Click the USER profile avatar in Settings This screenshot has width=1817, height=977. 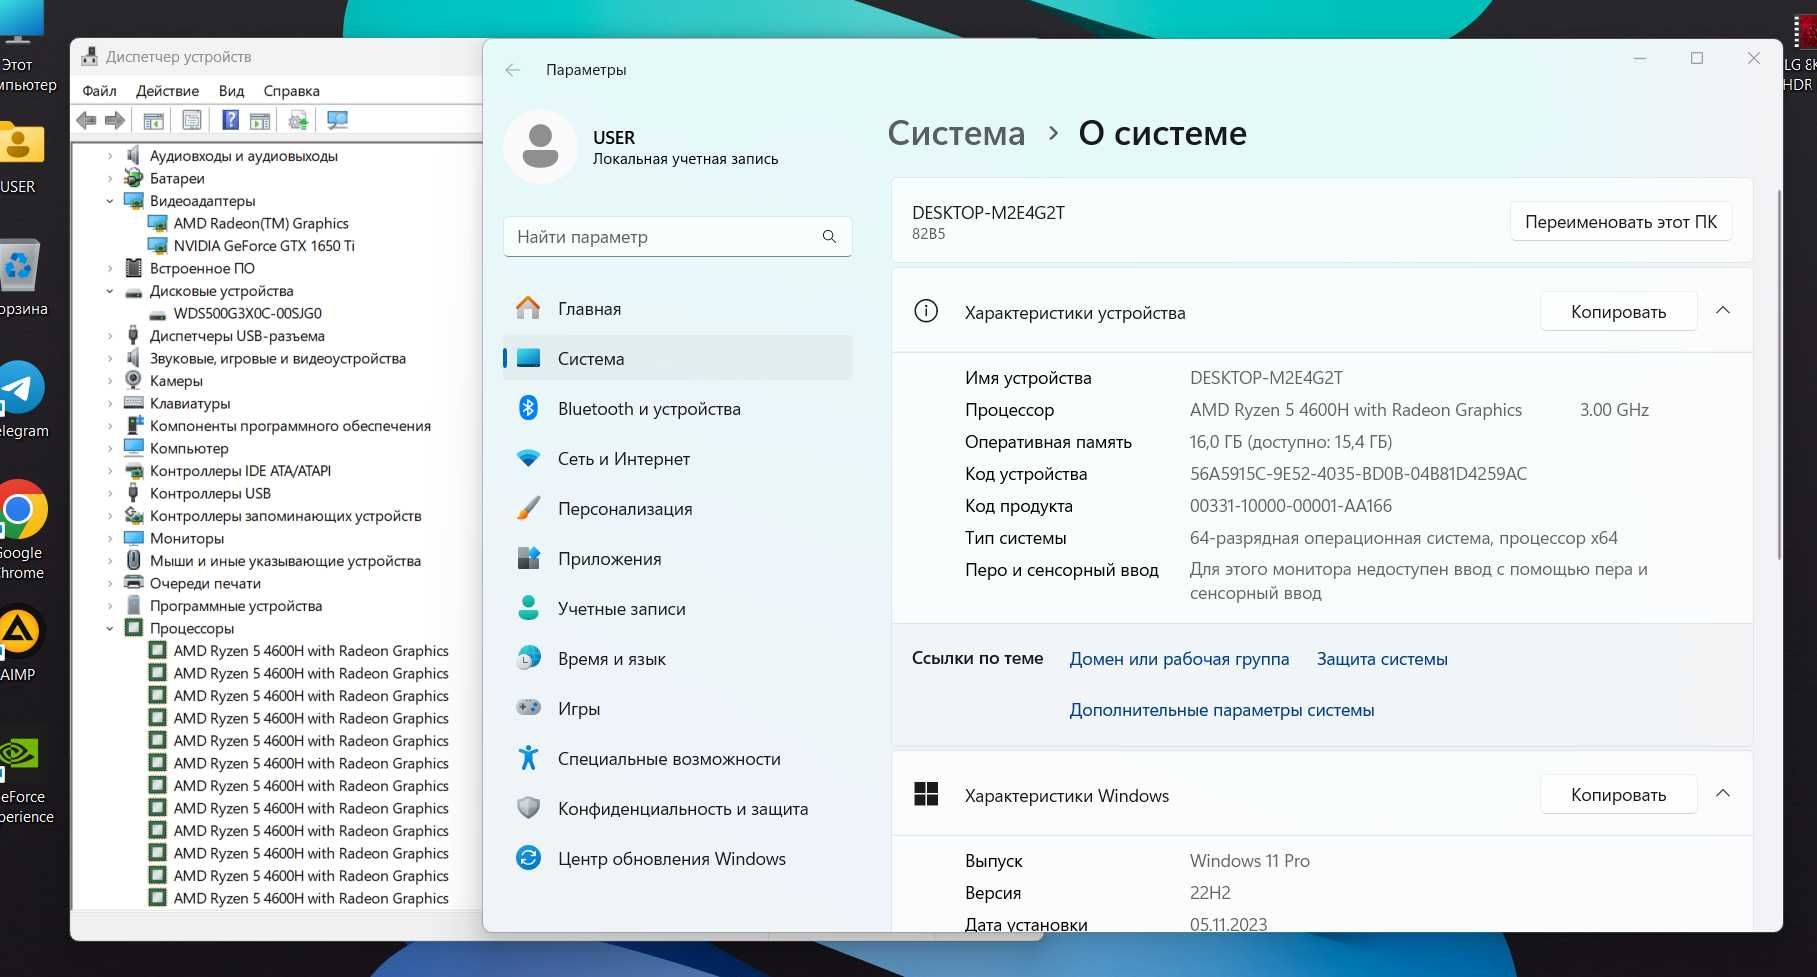click(x=540, y=147)
